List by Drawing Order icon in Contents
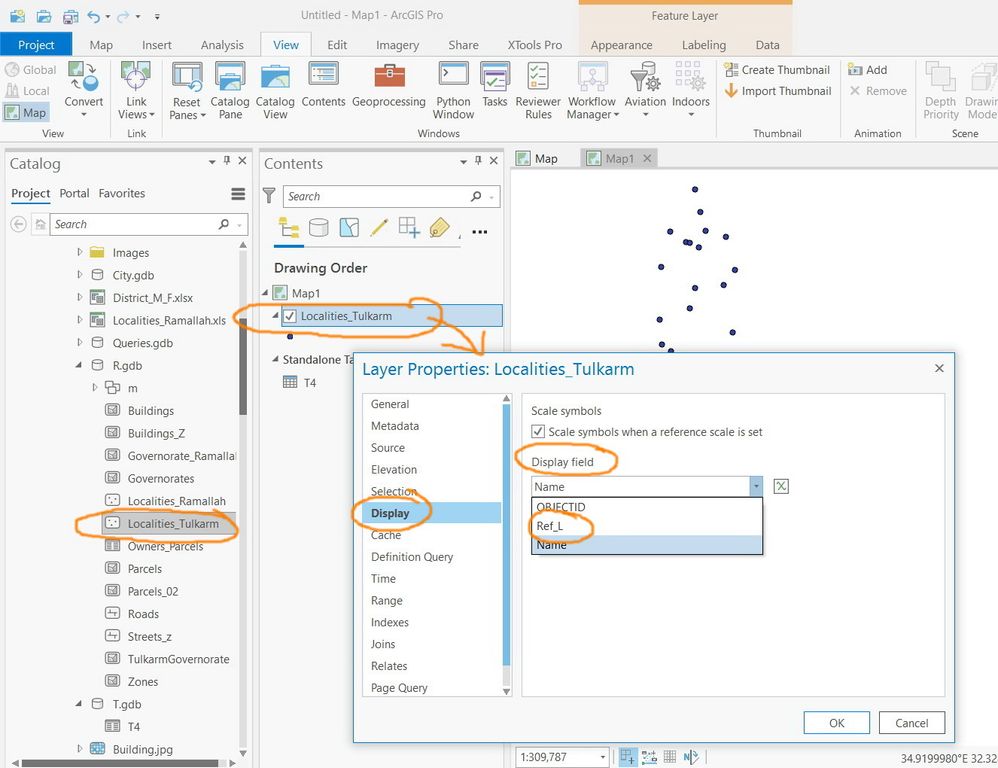 click(x=289, y=227)
